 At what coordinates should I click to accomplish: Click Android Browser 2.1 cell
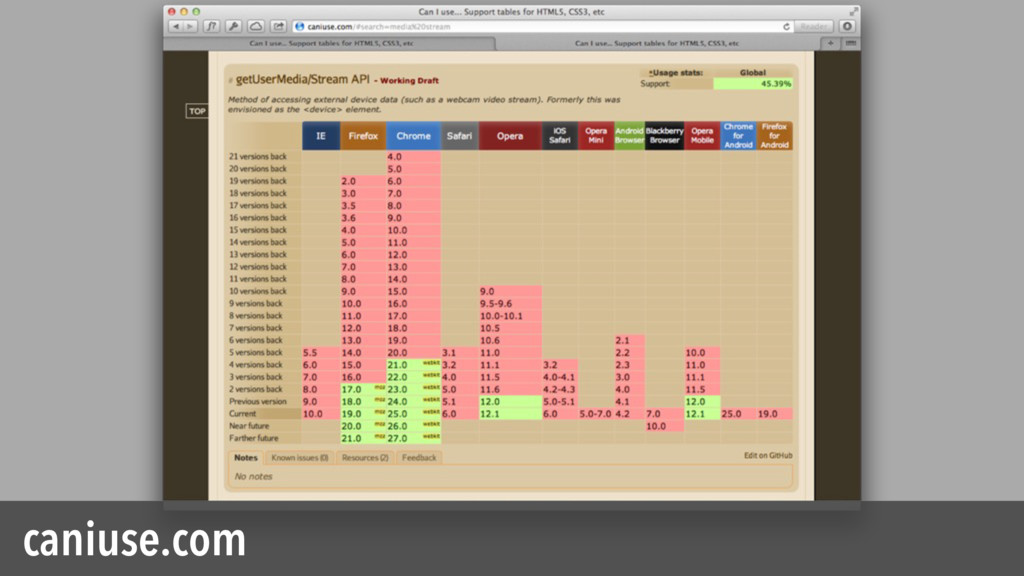click(x=630, y=340)
